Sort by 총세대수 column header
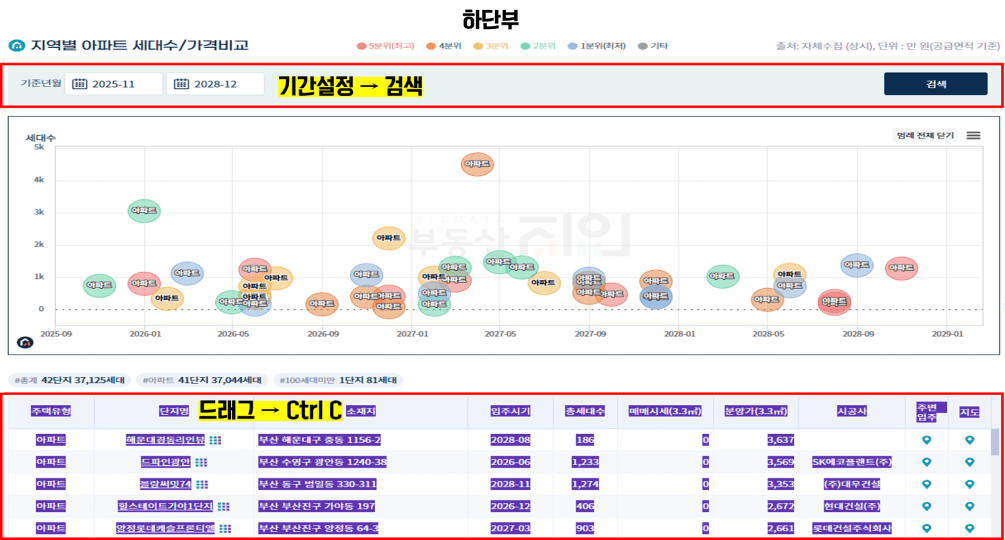The width and height of the screenshot is (1005, 540). [x=583, y=410]
